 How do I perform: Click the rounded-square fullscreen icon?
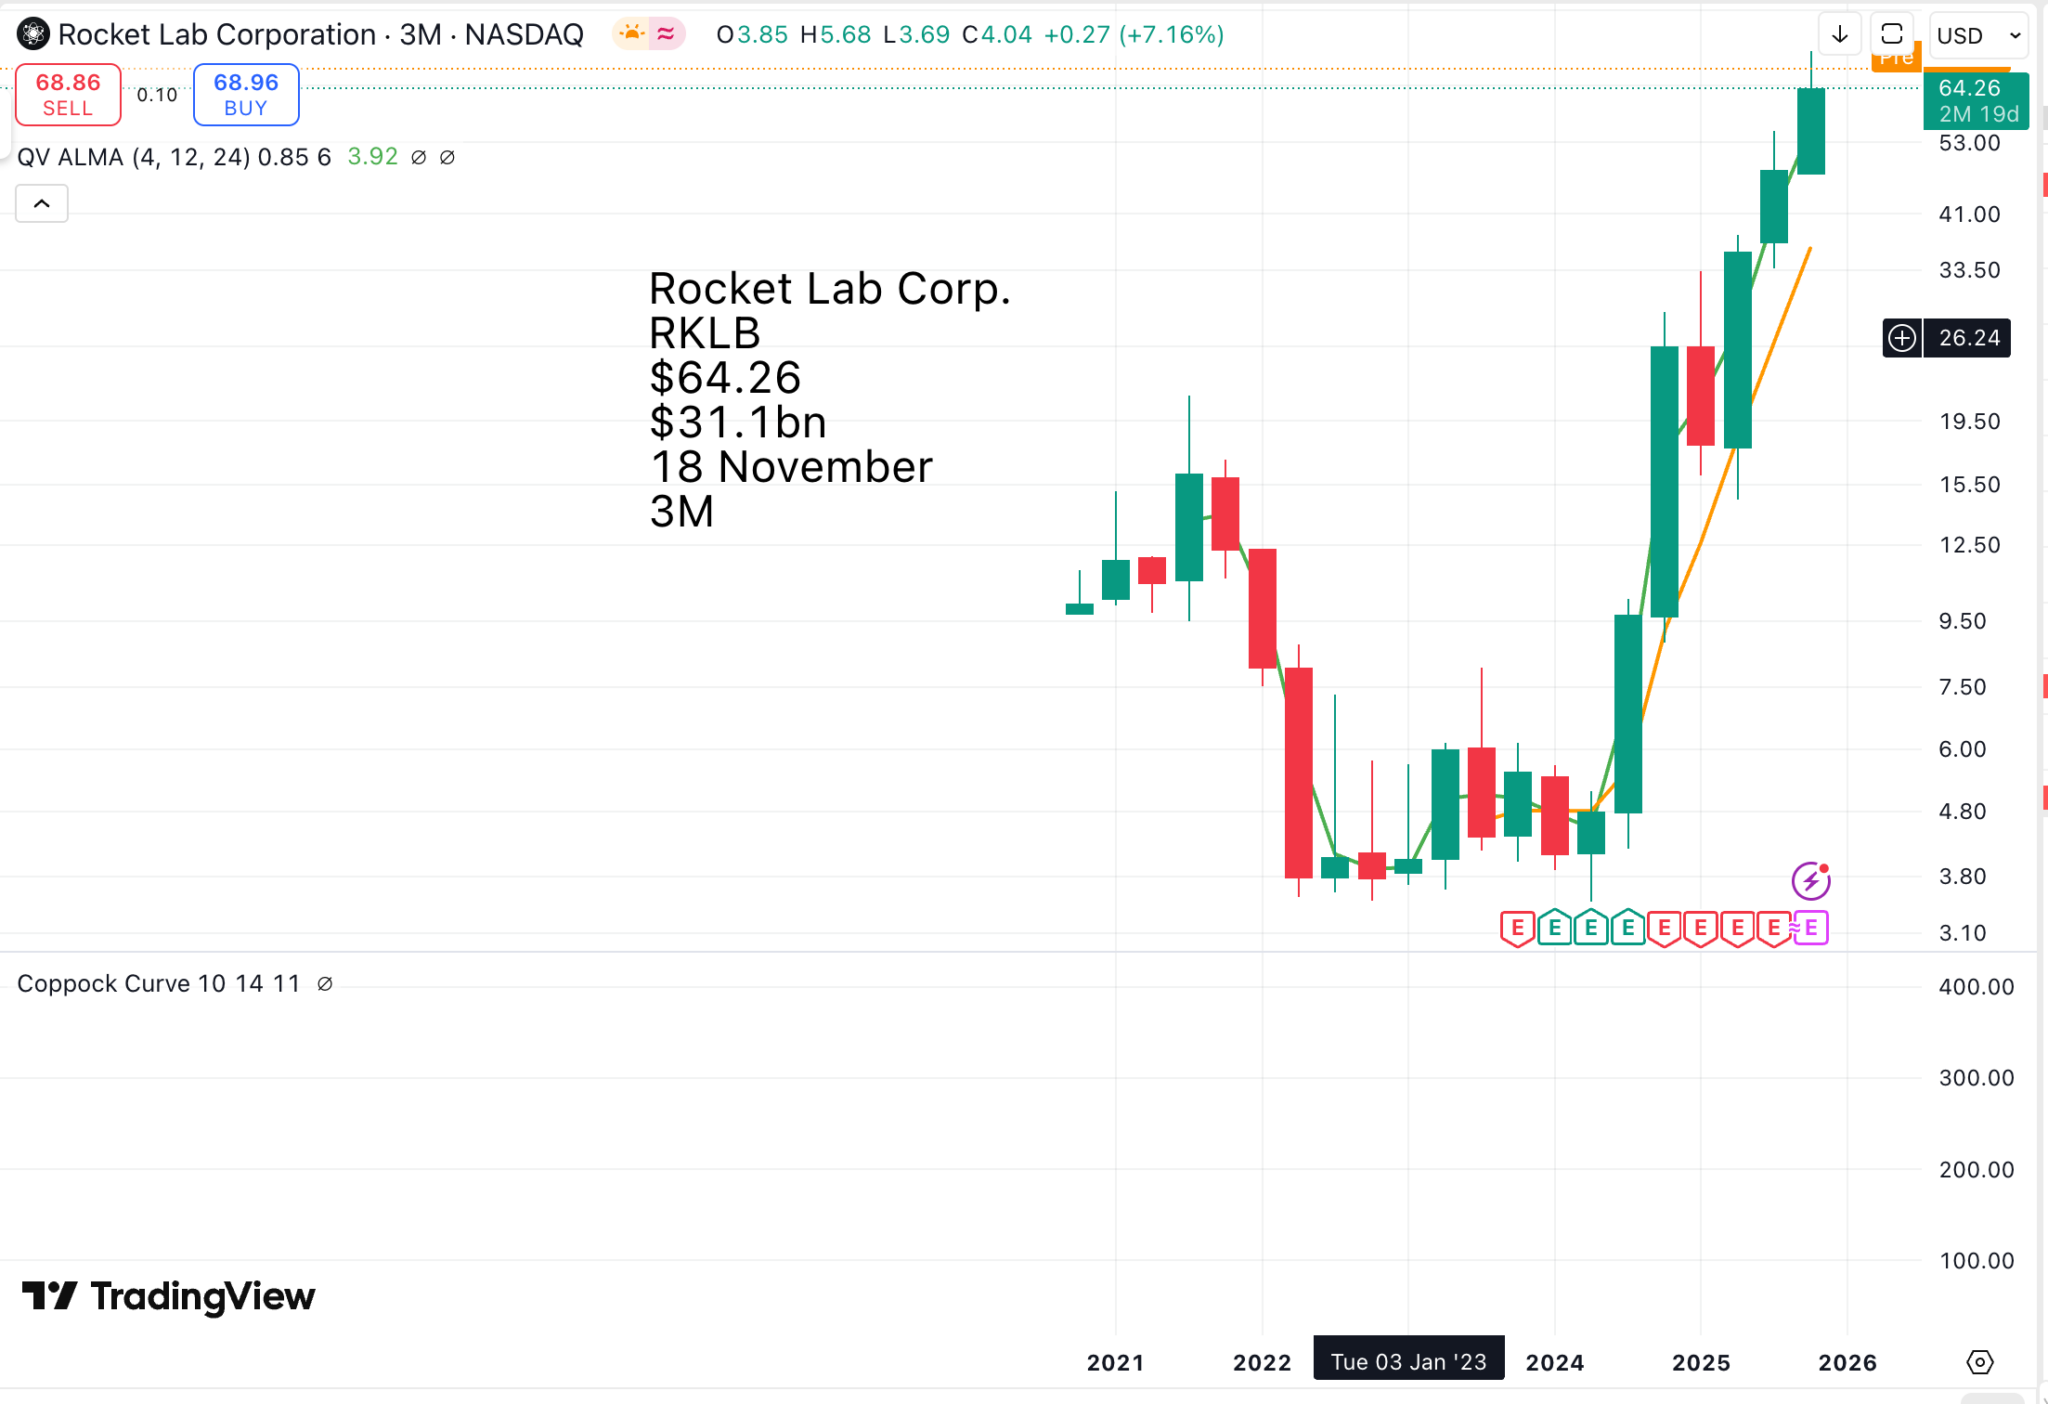pyautogui.click(x=1891, y=34)
